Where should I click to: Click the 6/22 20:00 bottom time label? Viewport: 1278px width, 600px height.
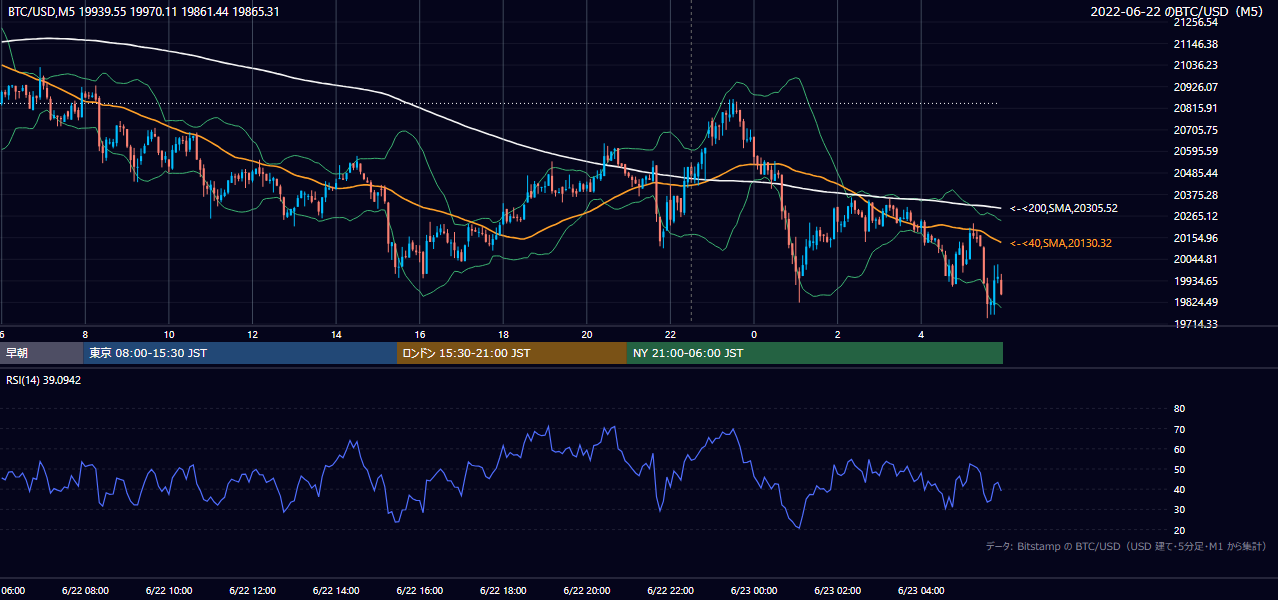pyautogui.click(x=587, y=590)
